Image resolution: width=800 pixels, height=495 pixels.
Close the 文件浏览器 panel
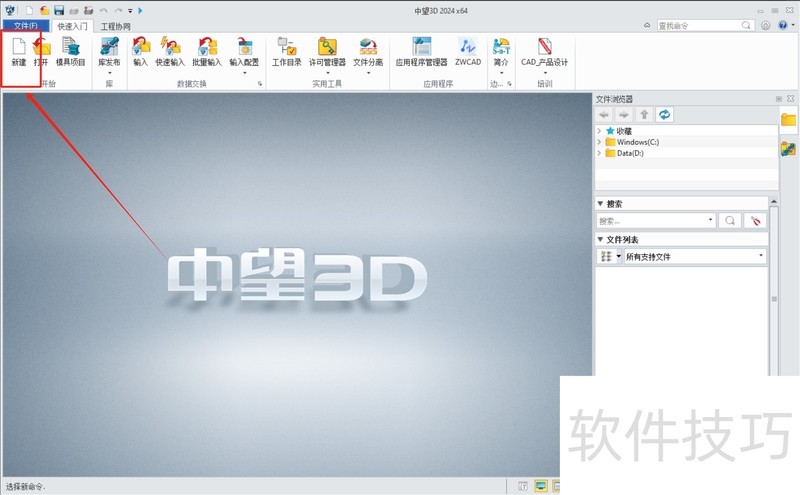tap(790, 98)
